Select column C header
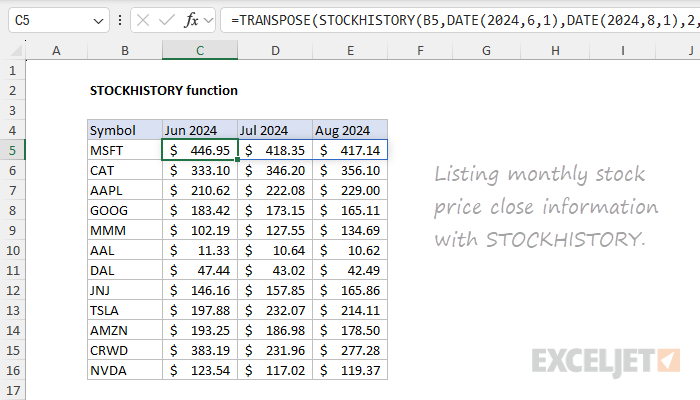Image resolution: width=700 pixels, height=400 pixels. (200, 50)
